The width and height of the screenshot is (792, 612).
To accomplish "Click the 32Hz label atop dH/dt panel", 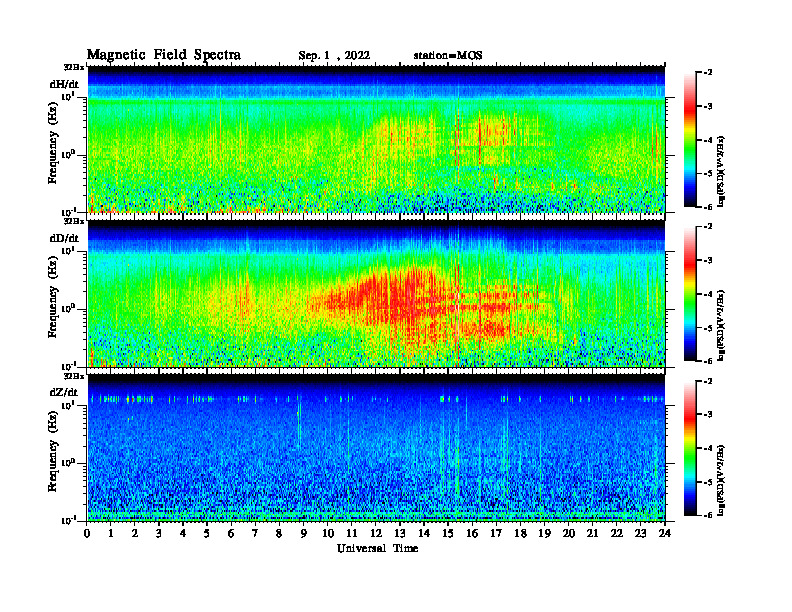I will pyautogui.click(x=74, y=67).
